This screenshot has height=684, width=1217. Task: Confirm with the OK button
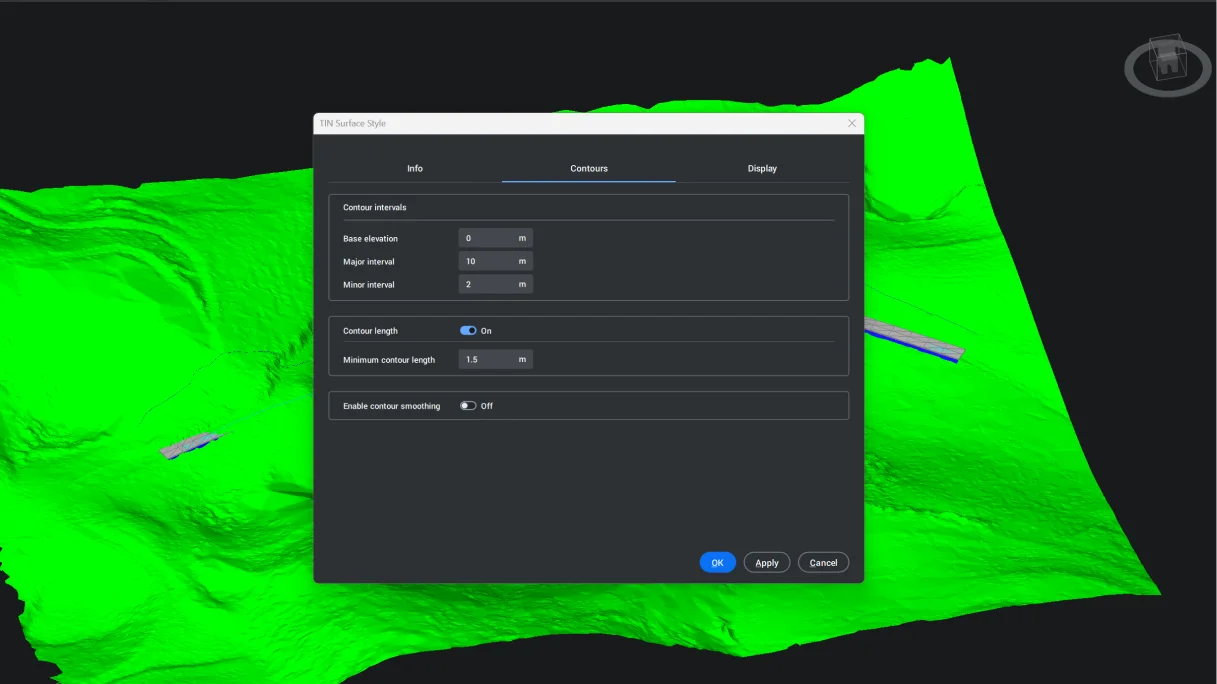[x=717, y=563]
